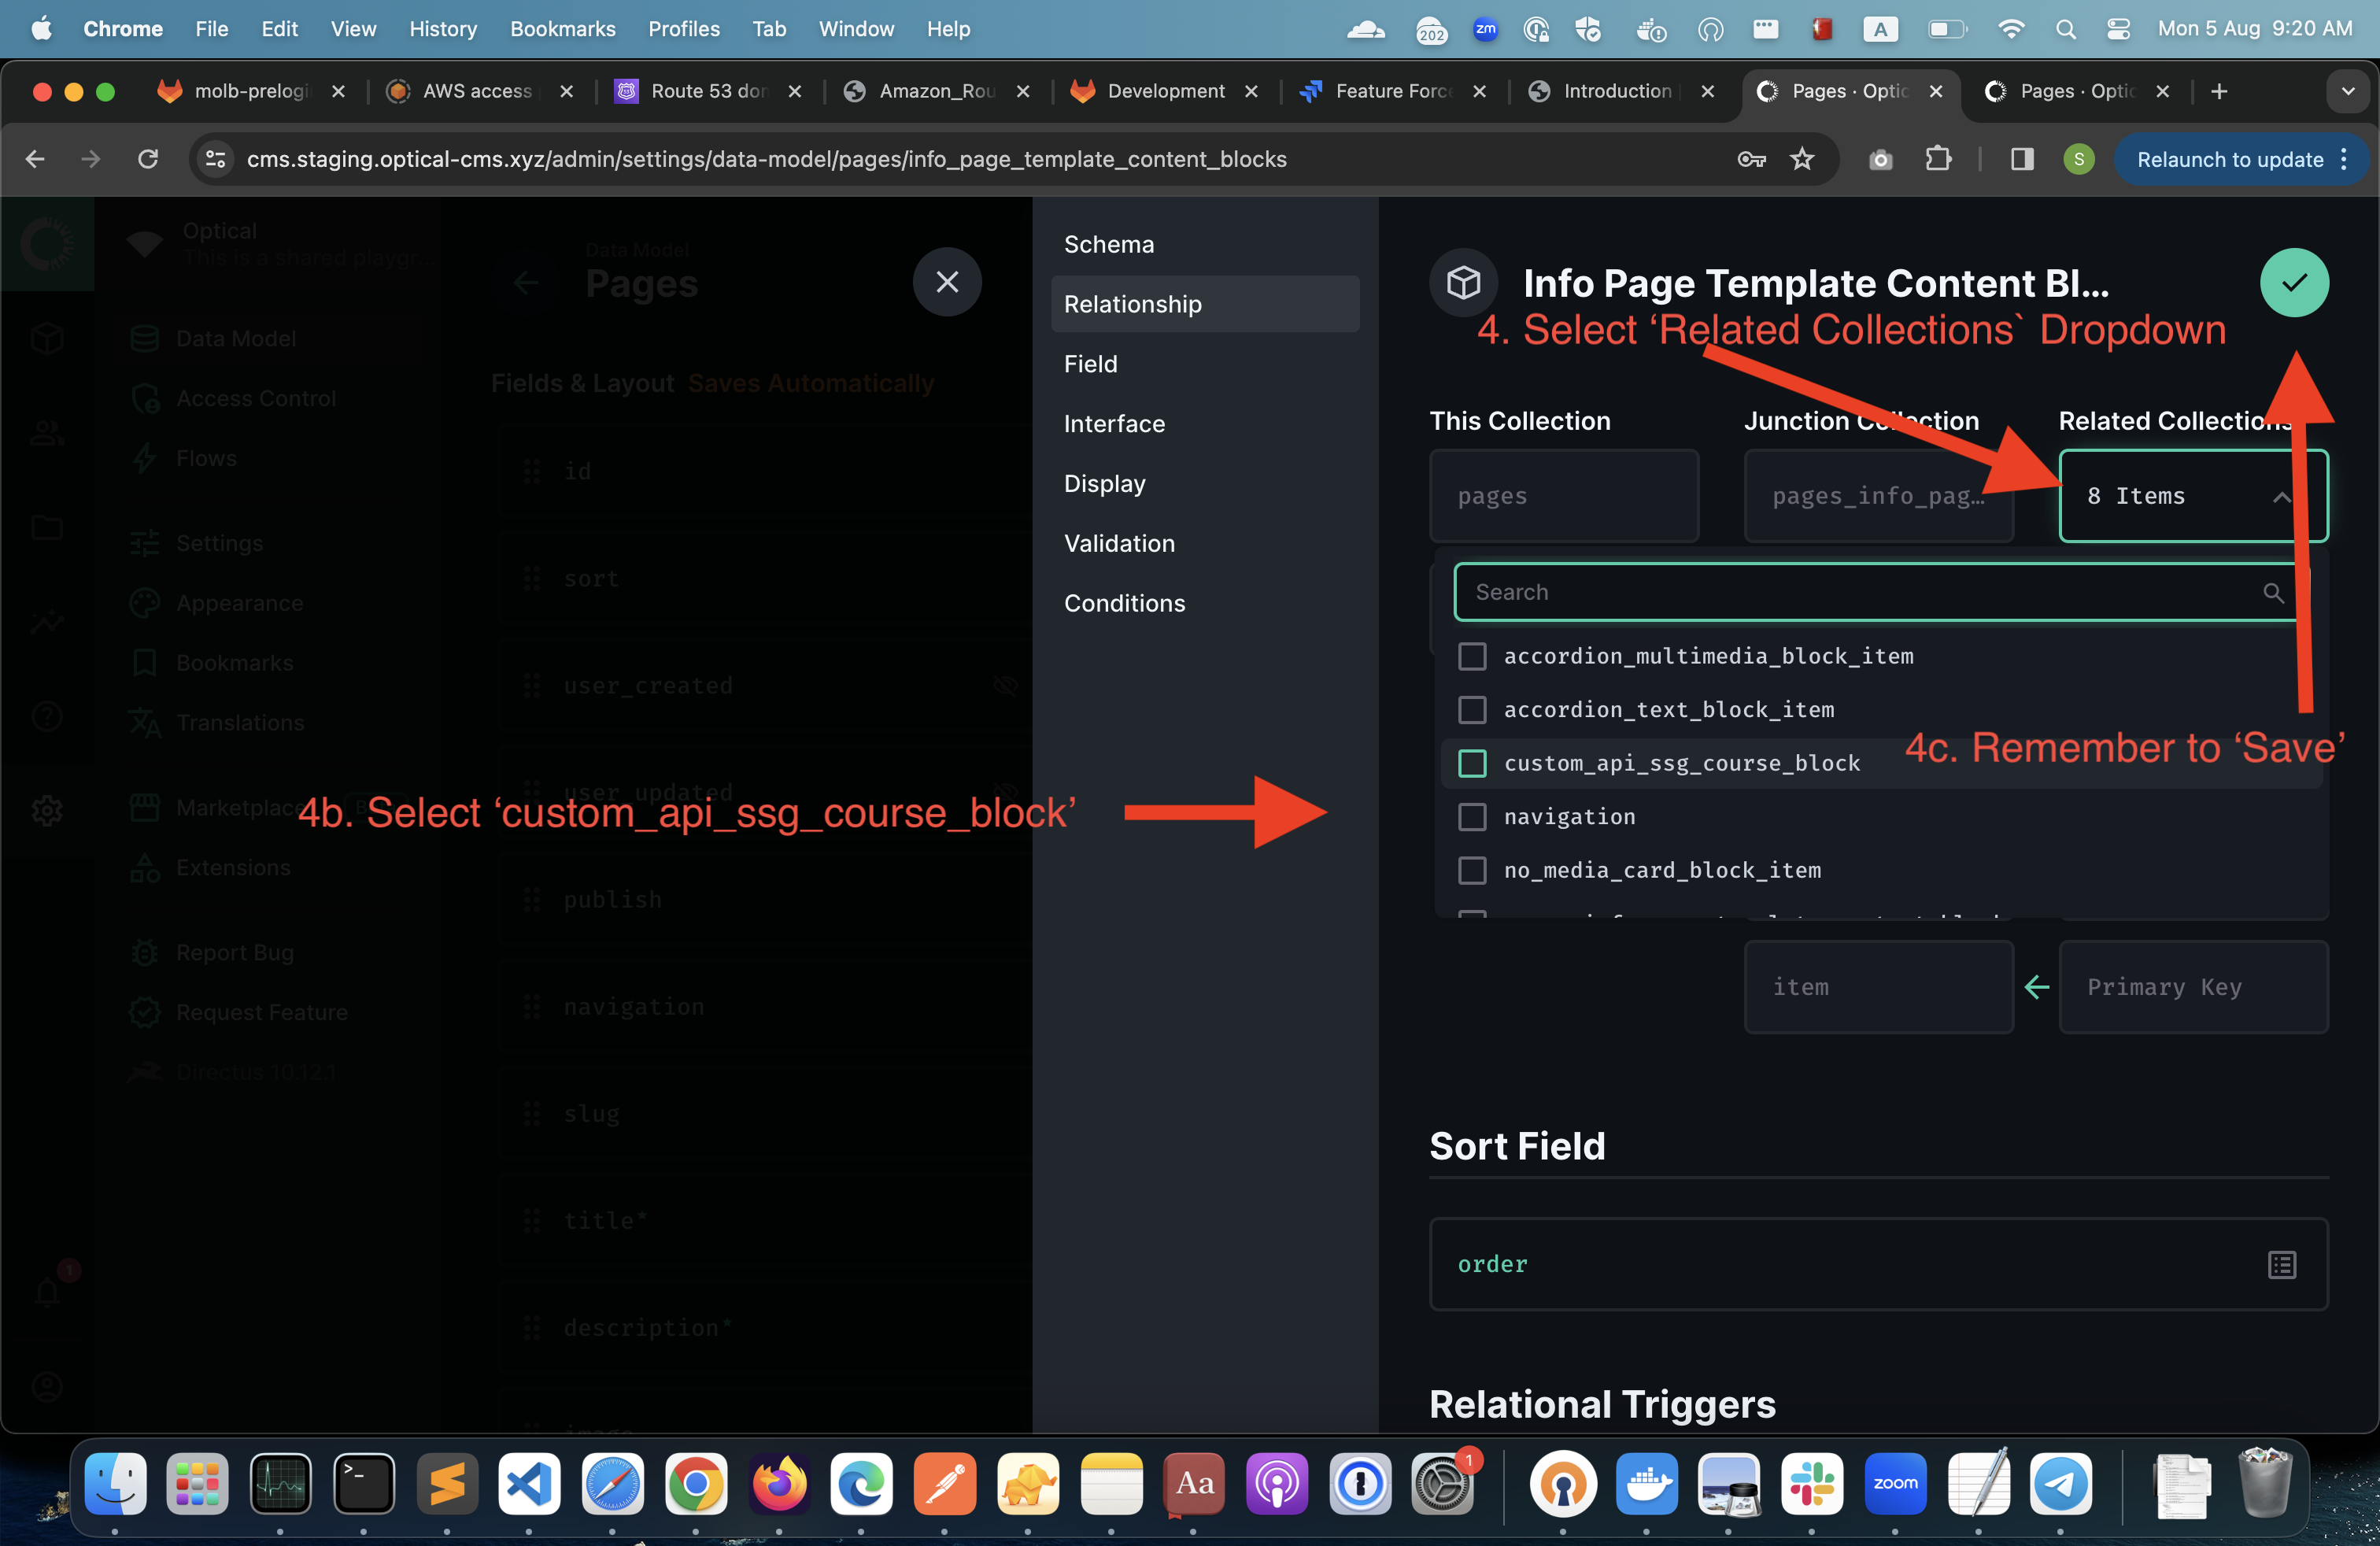Collapse the Related Collections 8 Items dropdown
The image size is (2380, 1546).
click(2280, 497)
